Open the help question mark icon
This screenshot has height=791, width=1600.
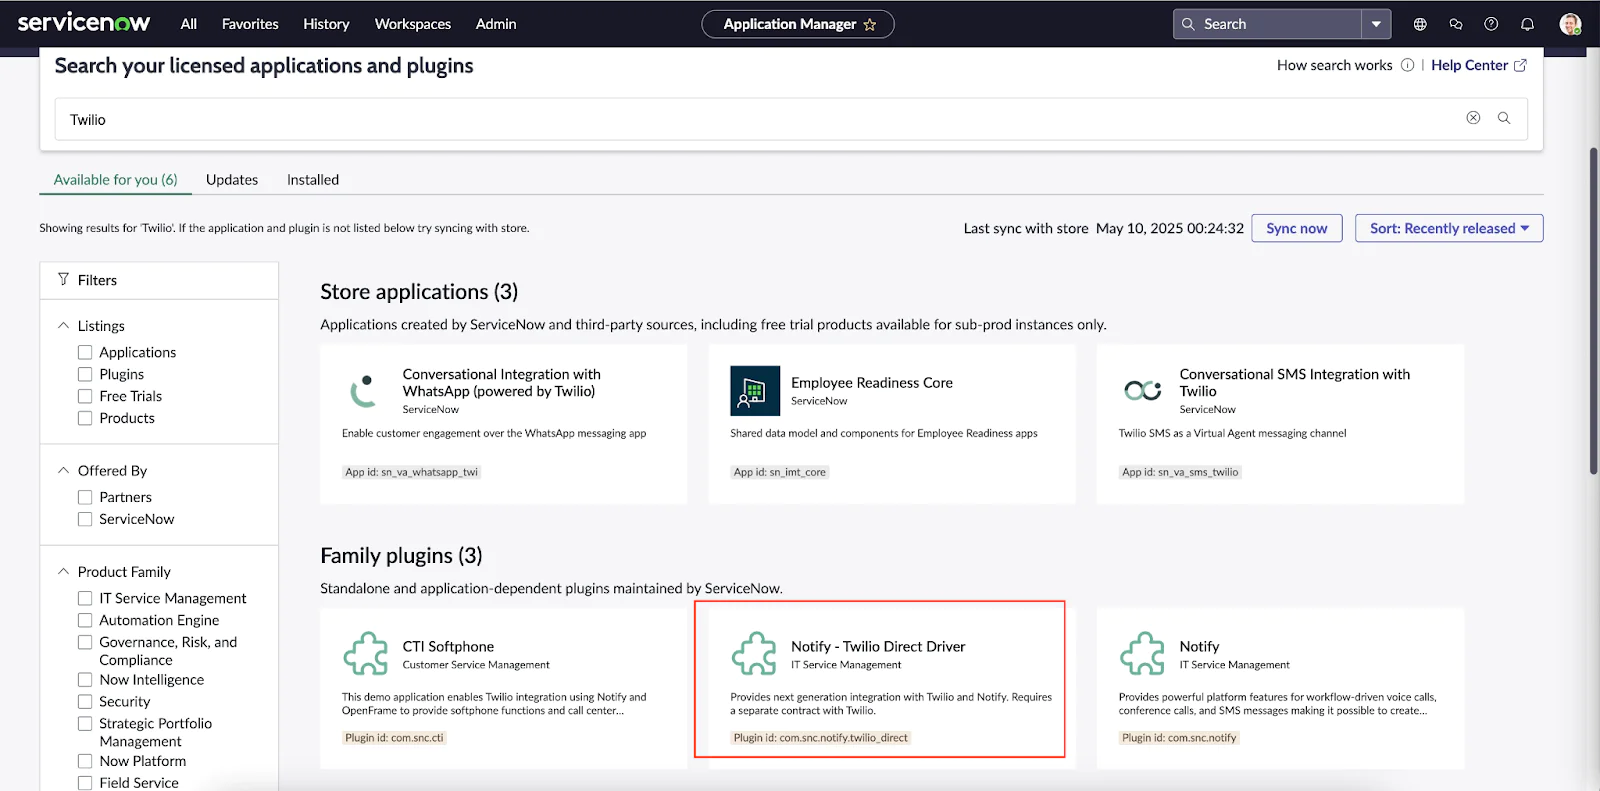(1491, 24)
